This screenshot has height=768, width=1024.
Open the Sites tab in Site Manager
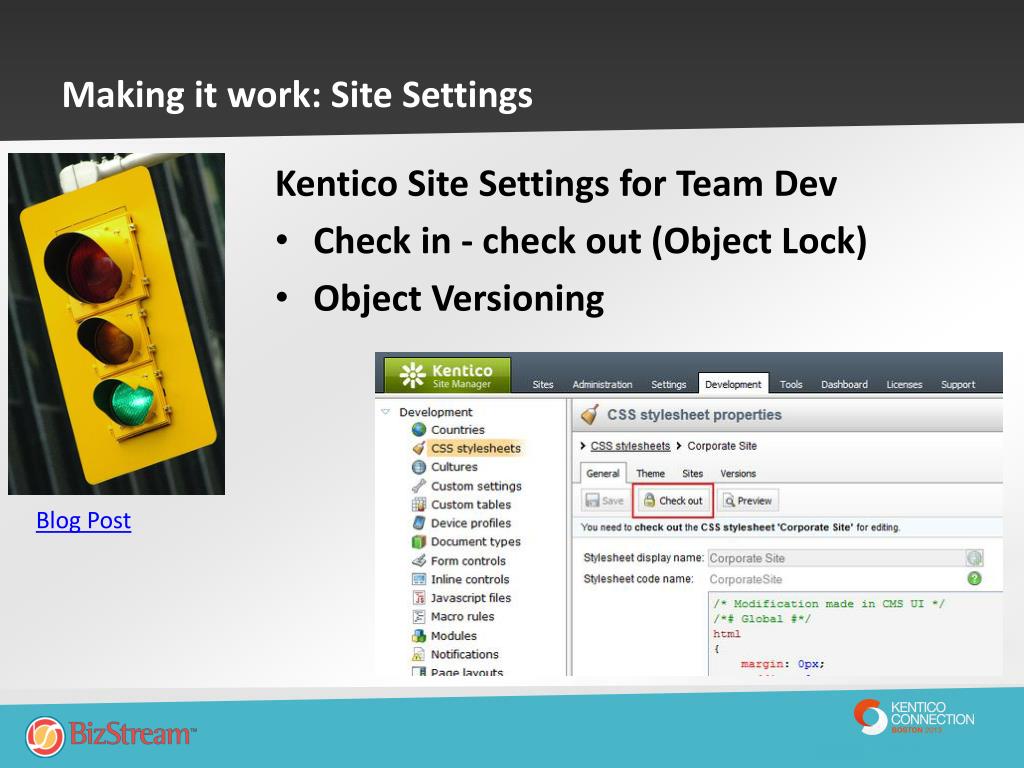click(x=543, y=385)
